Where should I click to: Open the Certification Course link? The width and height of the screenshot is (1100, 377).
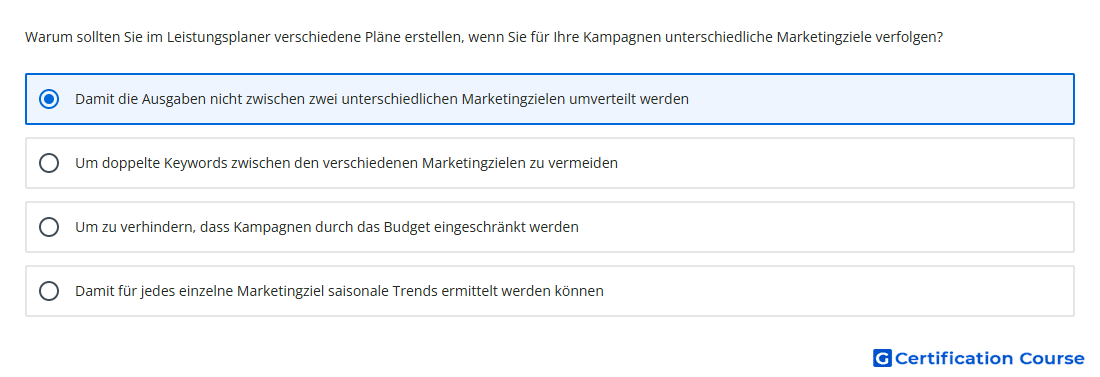point(979,358)
